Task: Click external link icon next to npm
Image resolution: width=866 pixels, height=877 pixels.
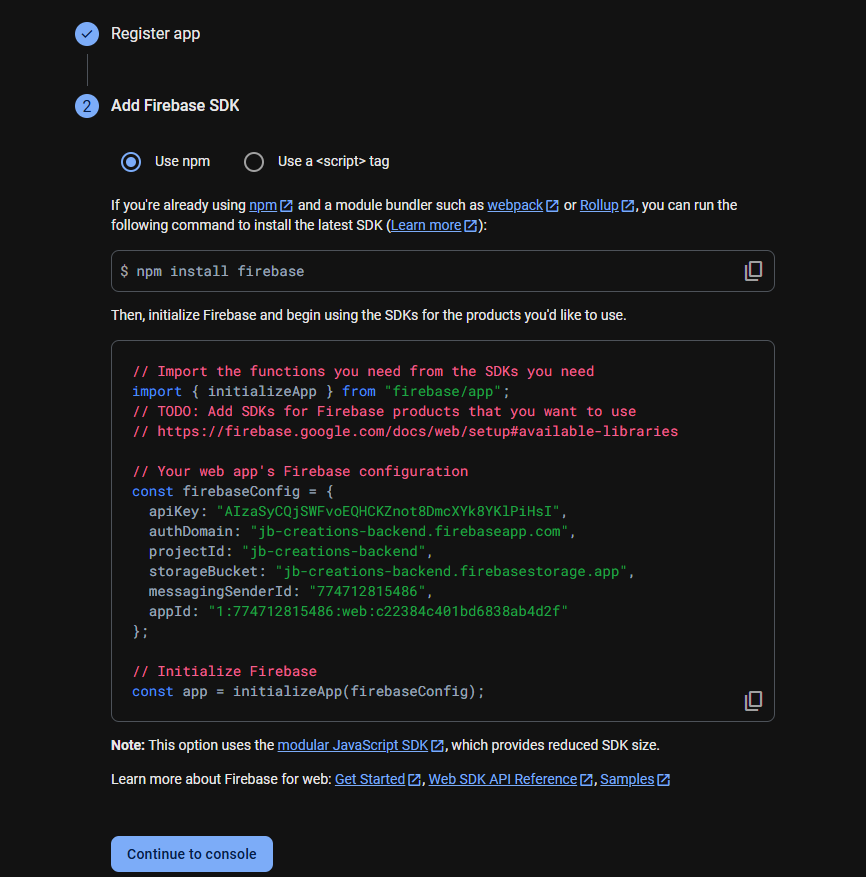Action: click(x=286, y=206)
